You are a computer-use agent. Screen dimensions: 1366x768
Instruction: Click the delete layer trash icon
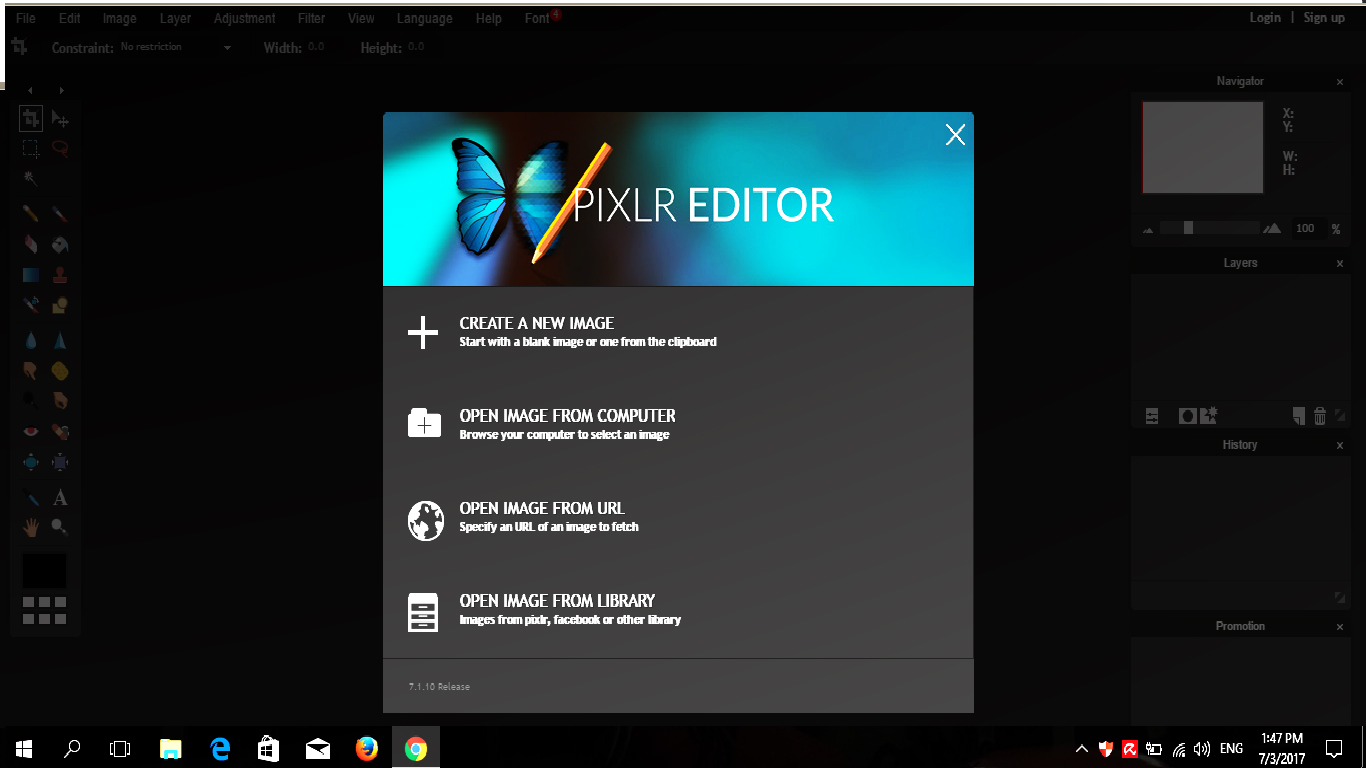coord(1318,415)
